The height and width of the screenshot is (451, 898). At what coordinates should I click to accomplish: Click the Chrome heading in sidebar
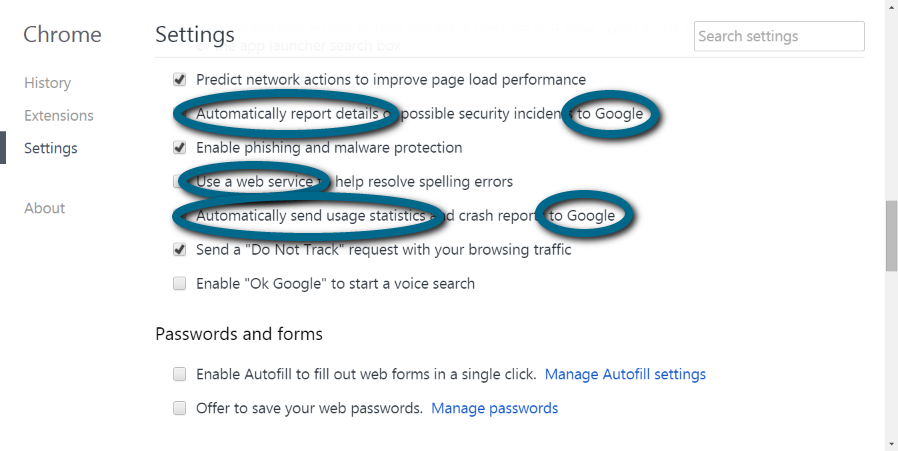click(62, 35)
